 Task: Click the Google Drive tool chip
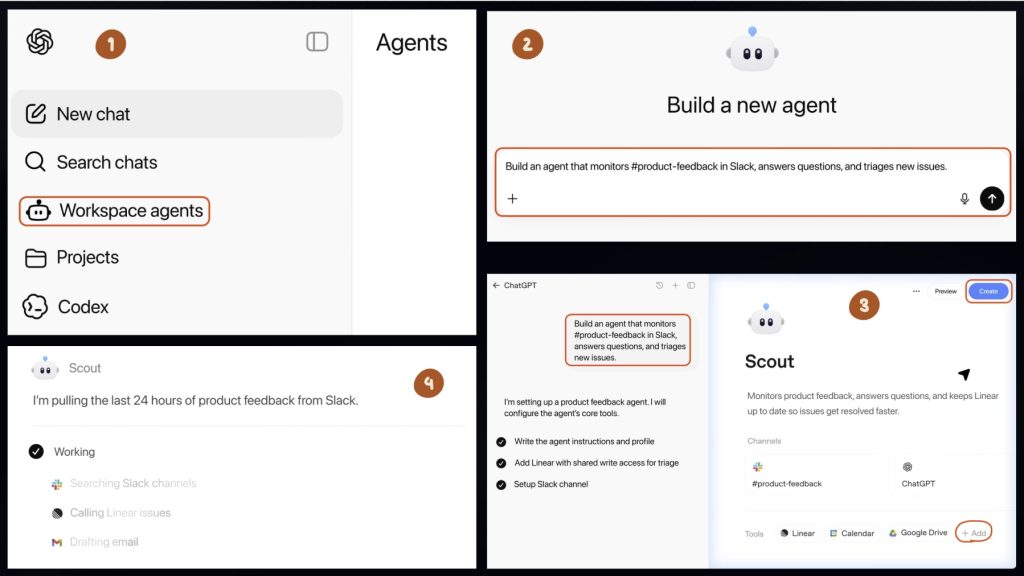point(918,533)
